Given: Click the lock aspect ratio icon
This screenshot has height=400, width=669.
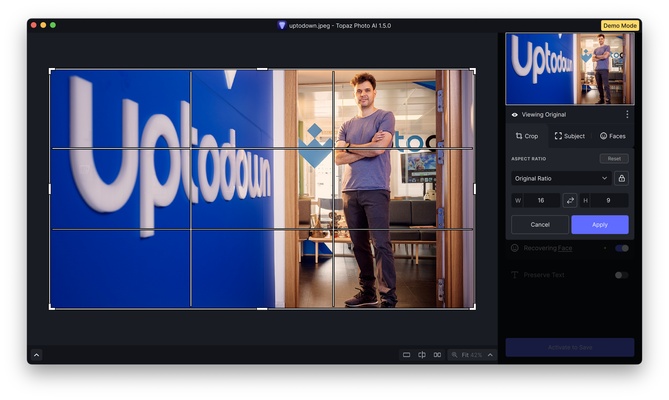Looking at the screenshot, I should (x=621, y=178).
